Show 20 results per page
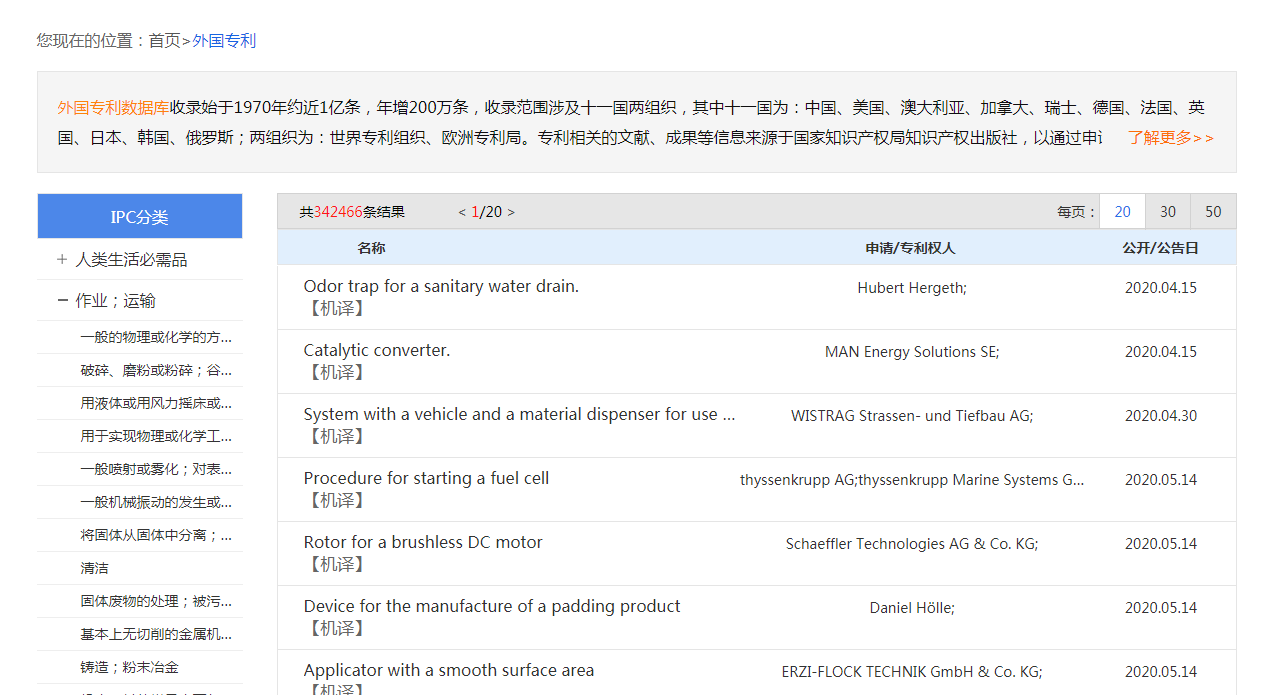This screenshot has height=695, width=1262. (1123, 212)
